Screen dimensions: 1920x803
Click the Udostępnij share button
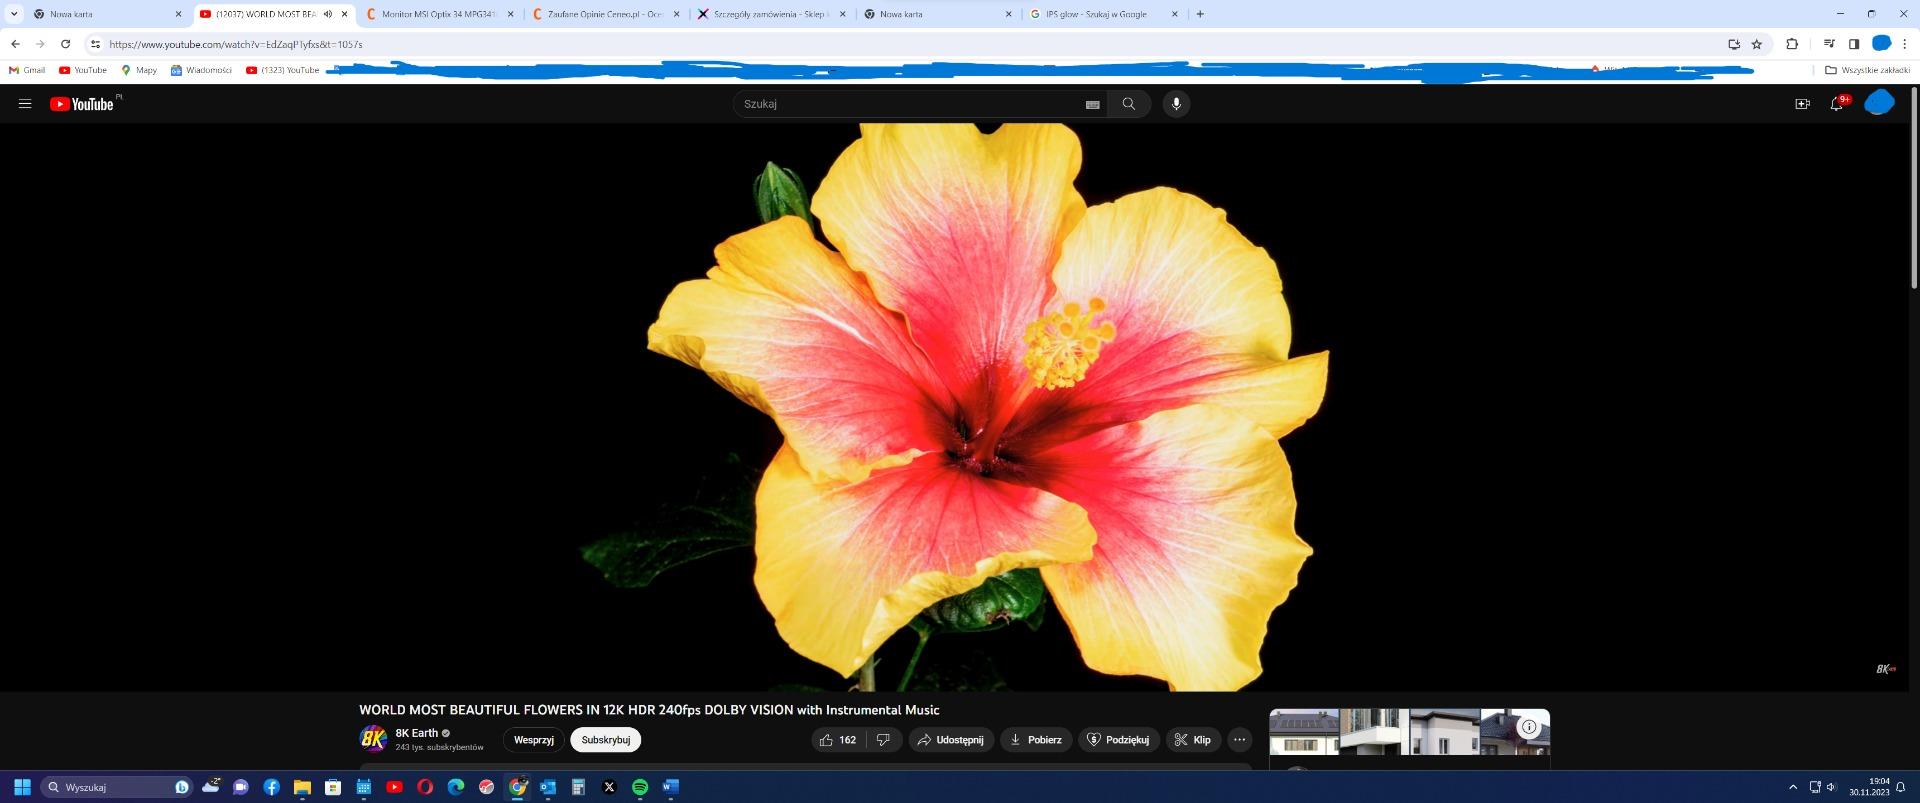click(x=950, y=740)
